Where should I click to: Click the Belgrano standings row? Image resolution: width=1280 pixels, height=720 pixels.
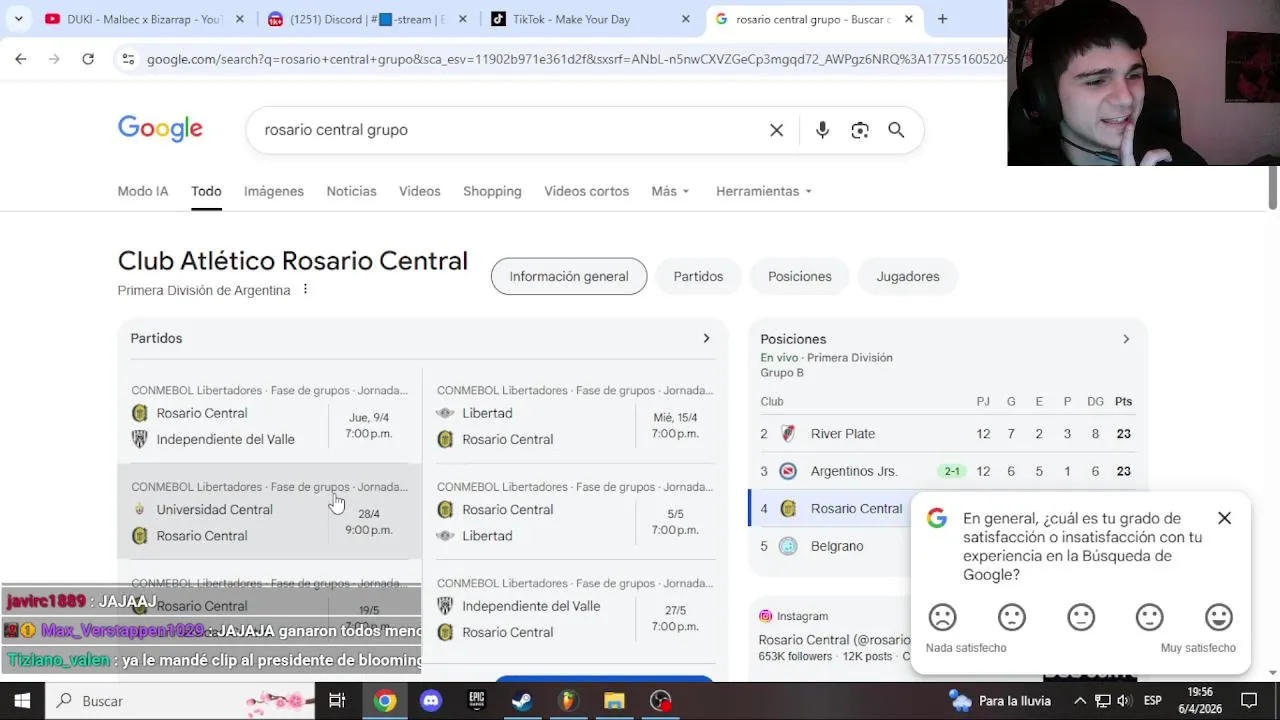tap(830, 546)
